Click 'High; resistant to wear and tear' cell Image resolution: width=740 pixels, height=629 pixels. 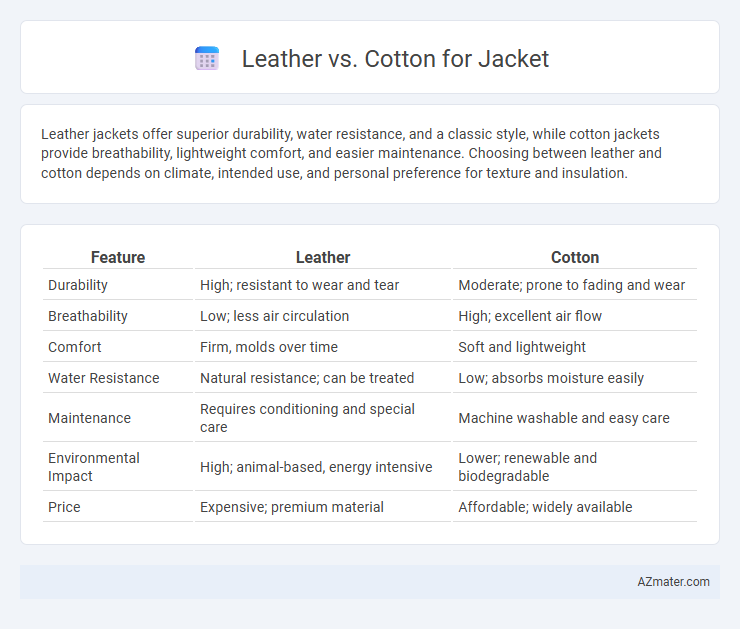(x=299, y=285)
